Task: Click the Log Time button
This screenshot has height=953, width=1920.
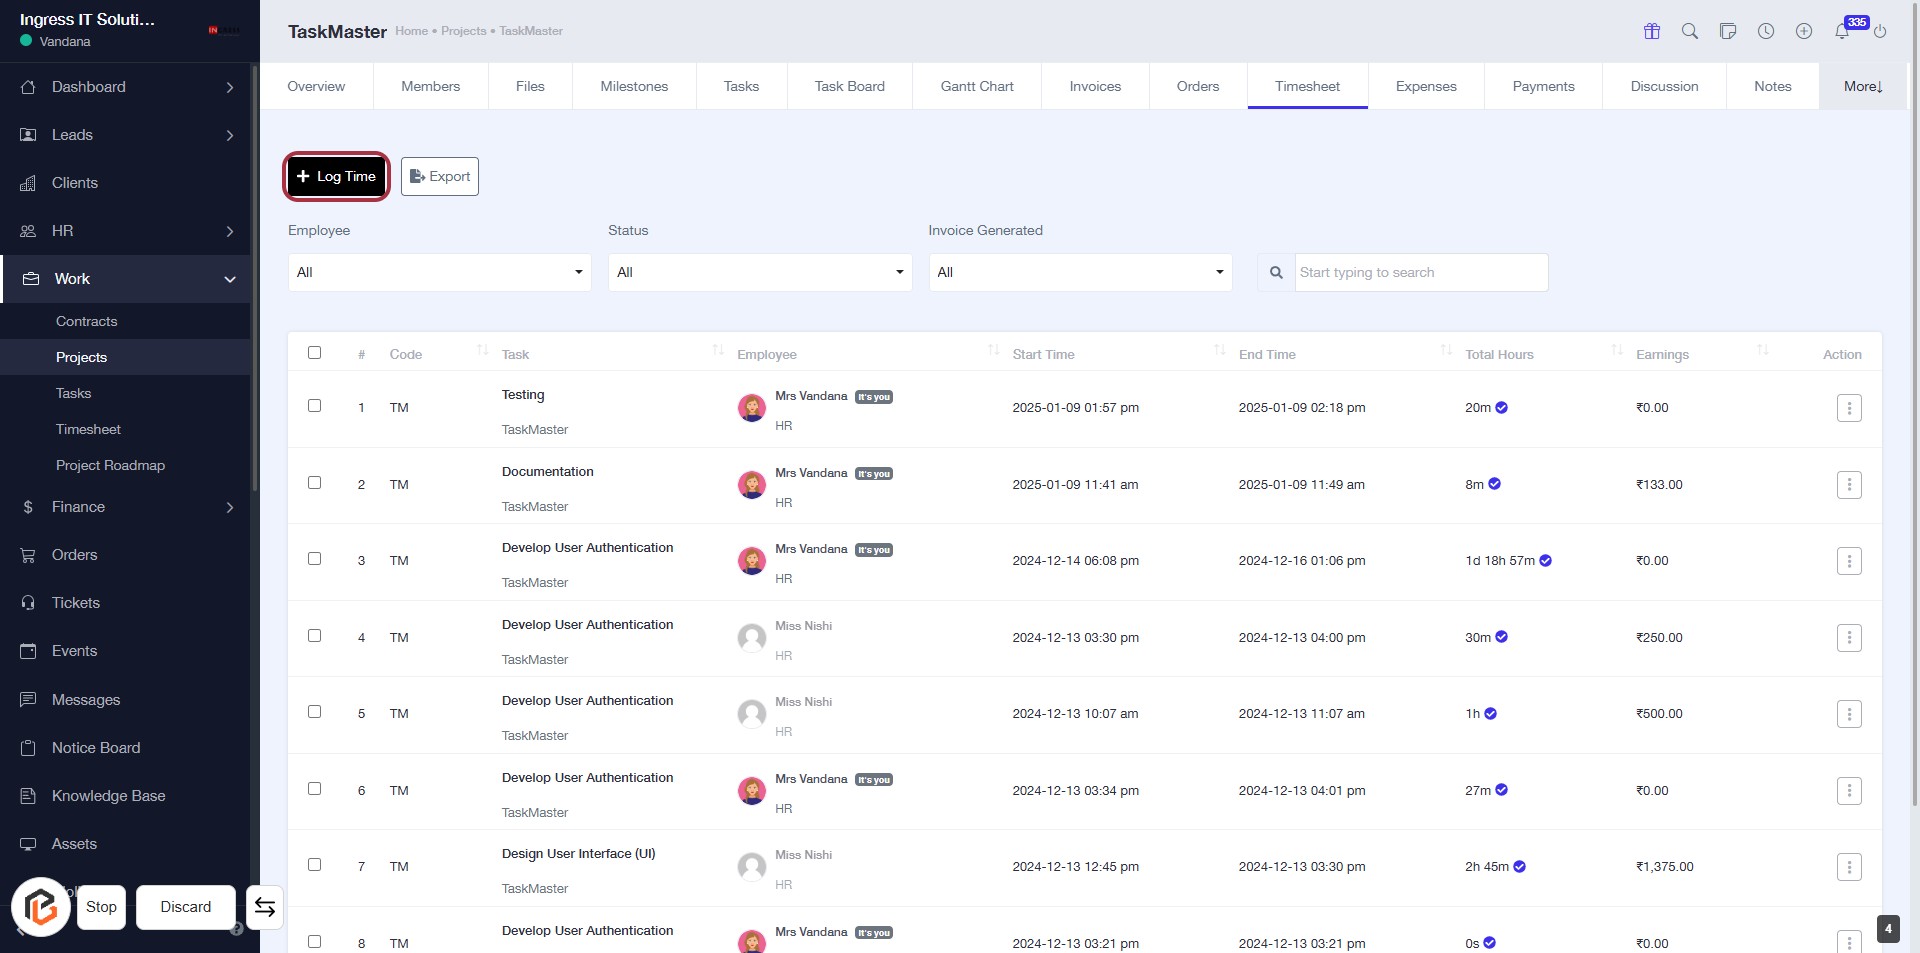Action: click(337, 177)
